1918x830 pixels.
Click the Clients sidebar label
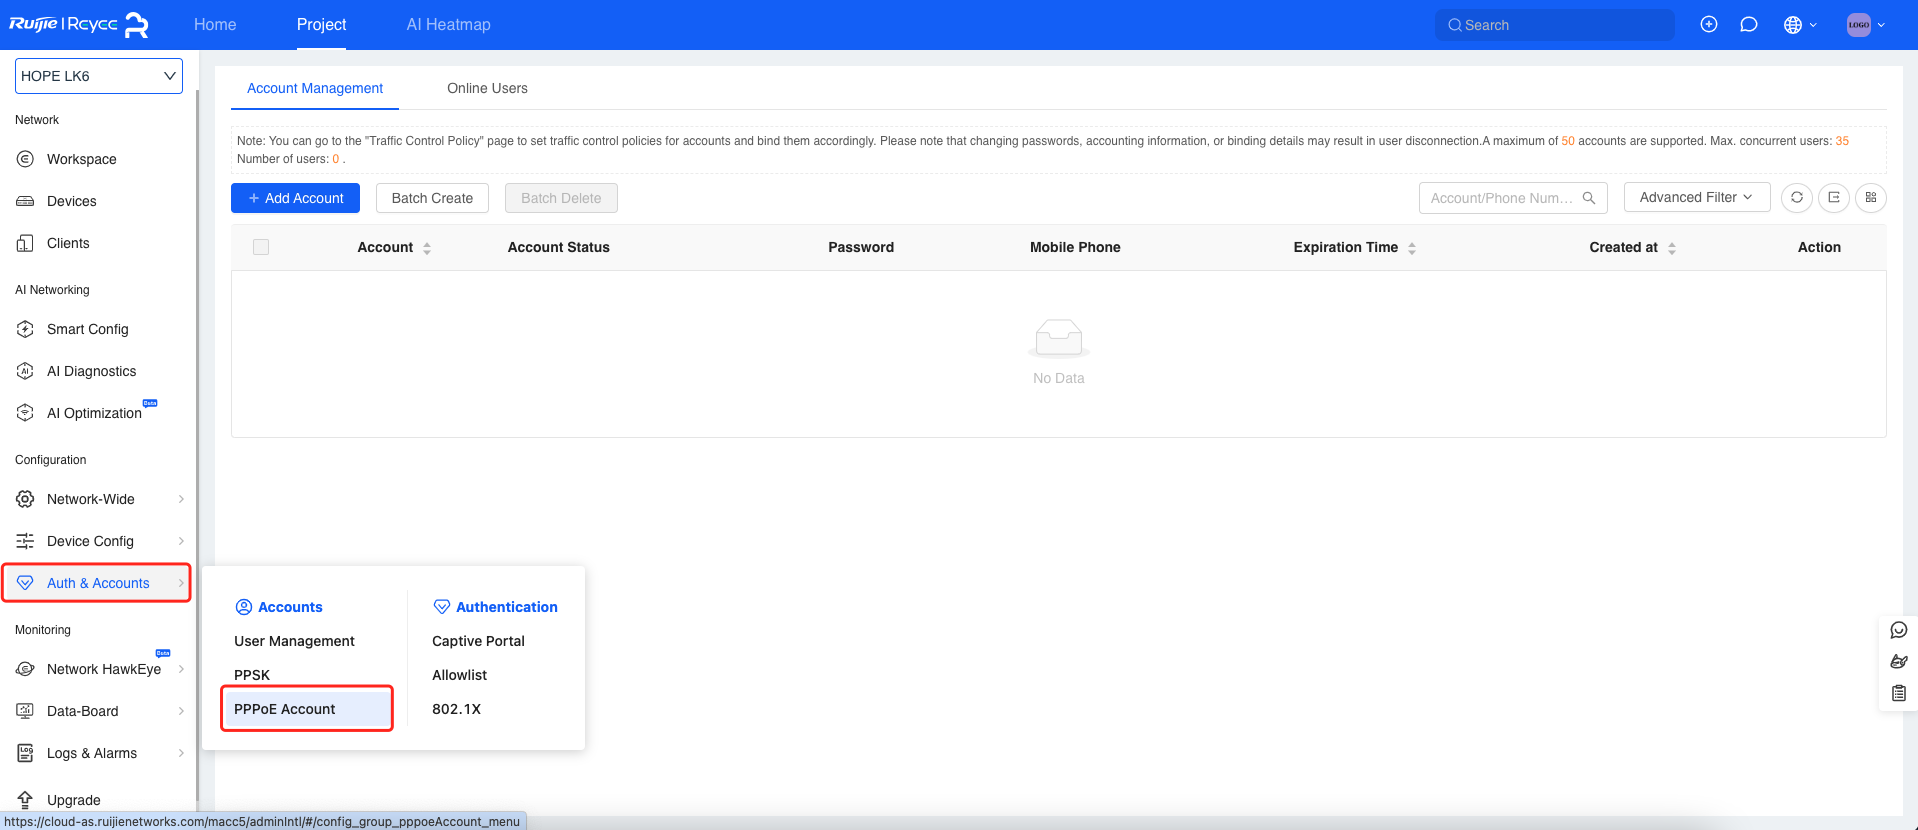pos(68,243)
